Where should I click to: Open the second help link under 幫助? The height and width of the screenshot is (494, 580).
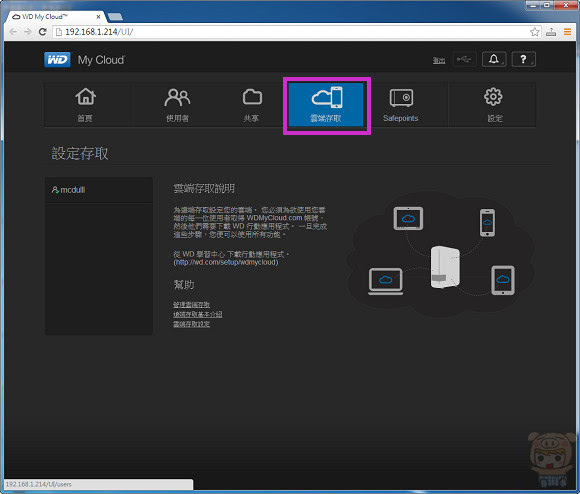point(198,314)
